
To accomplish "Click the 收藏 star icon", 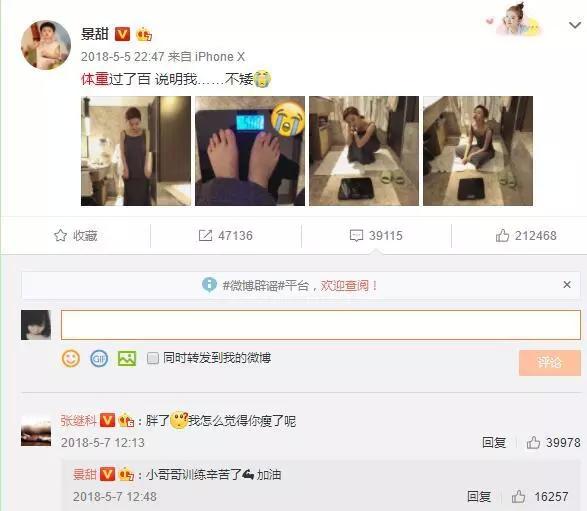I will click(x=60, y=235).
